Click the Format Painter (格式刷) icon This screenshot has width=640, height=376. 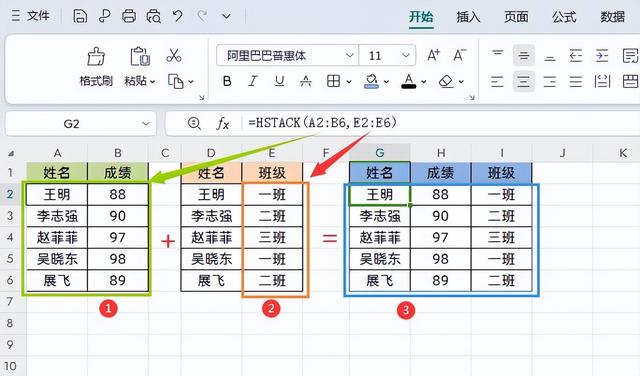(x=96, y=57)
